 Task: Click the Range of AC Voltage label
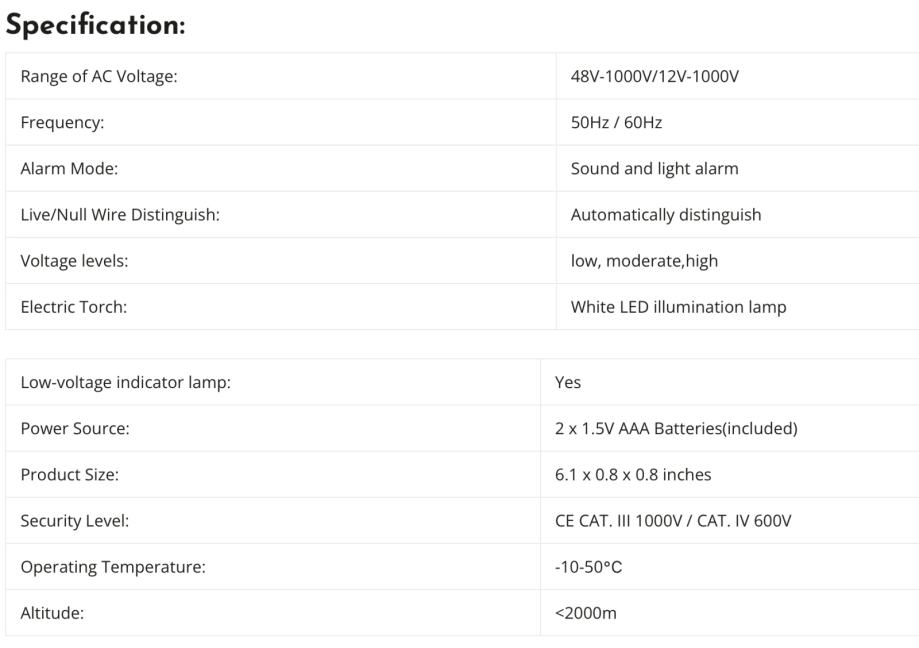[x=99, y=76]
